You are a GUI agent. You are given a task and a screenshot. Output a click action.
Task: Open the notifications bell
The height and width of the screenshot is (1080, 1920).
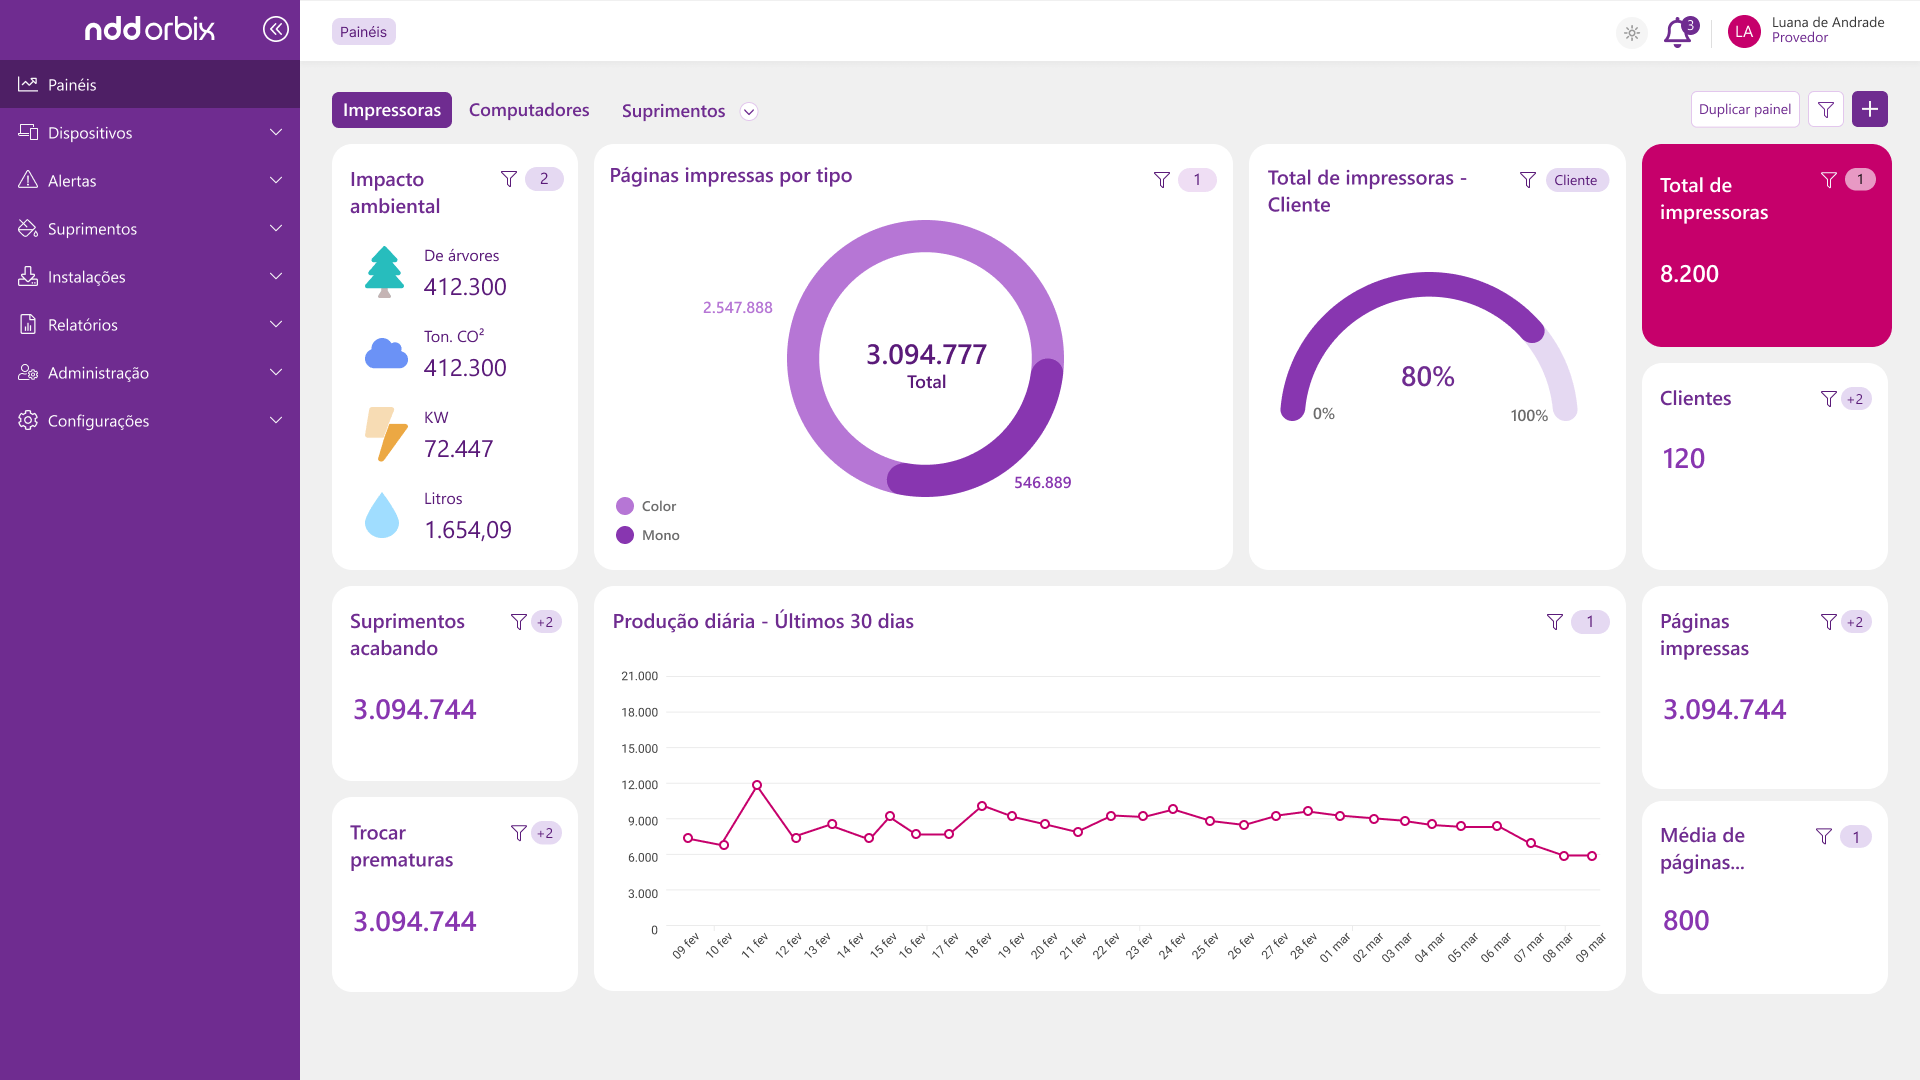coord(1677,33)
